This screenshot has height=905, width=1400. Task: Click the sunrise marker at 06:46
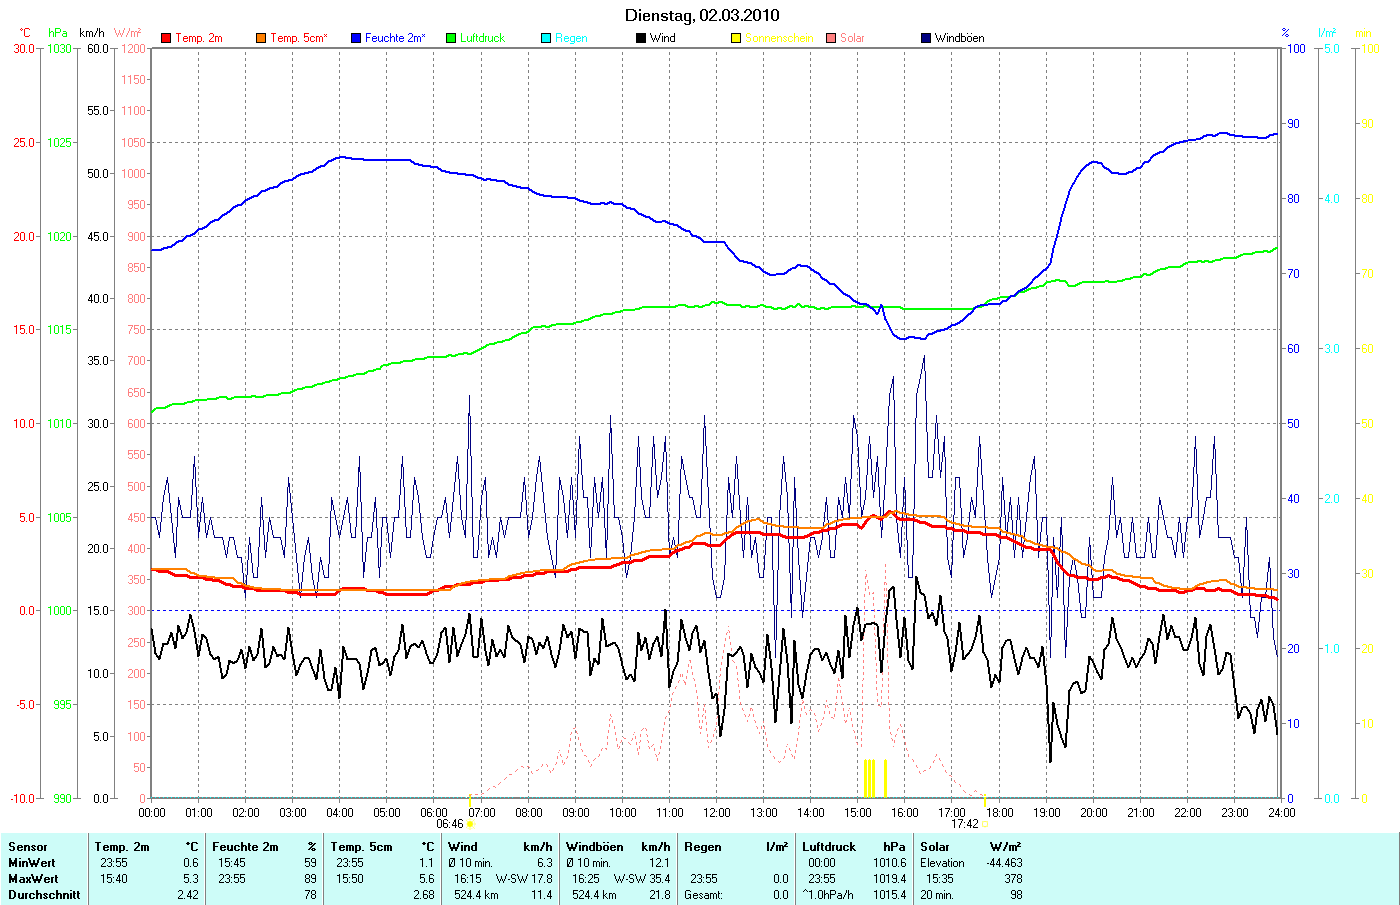coord(470,824)
